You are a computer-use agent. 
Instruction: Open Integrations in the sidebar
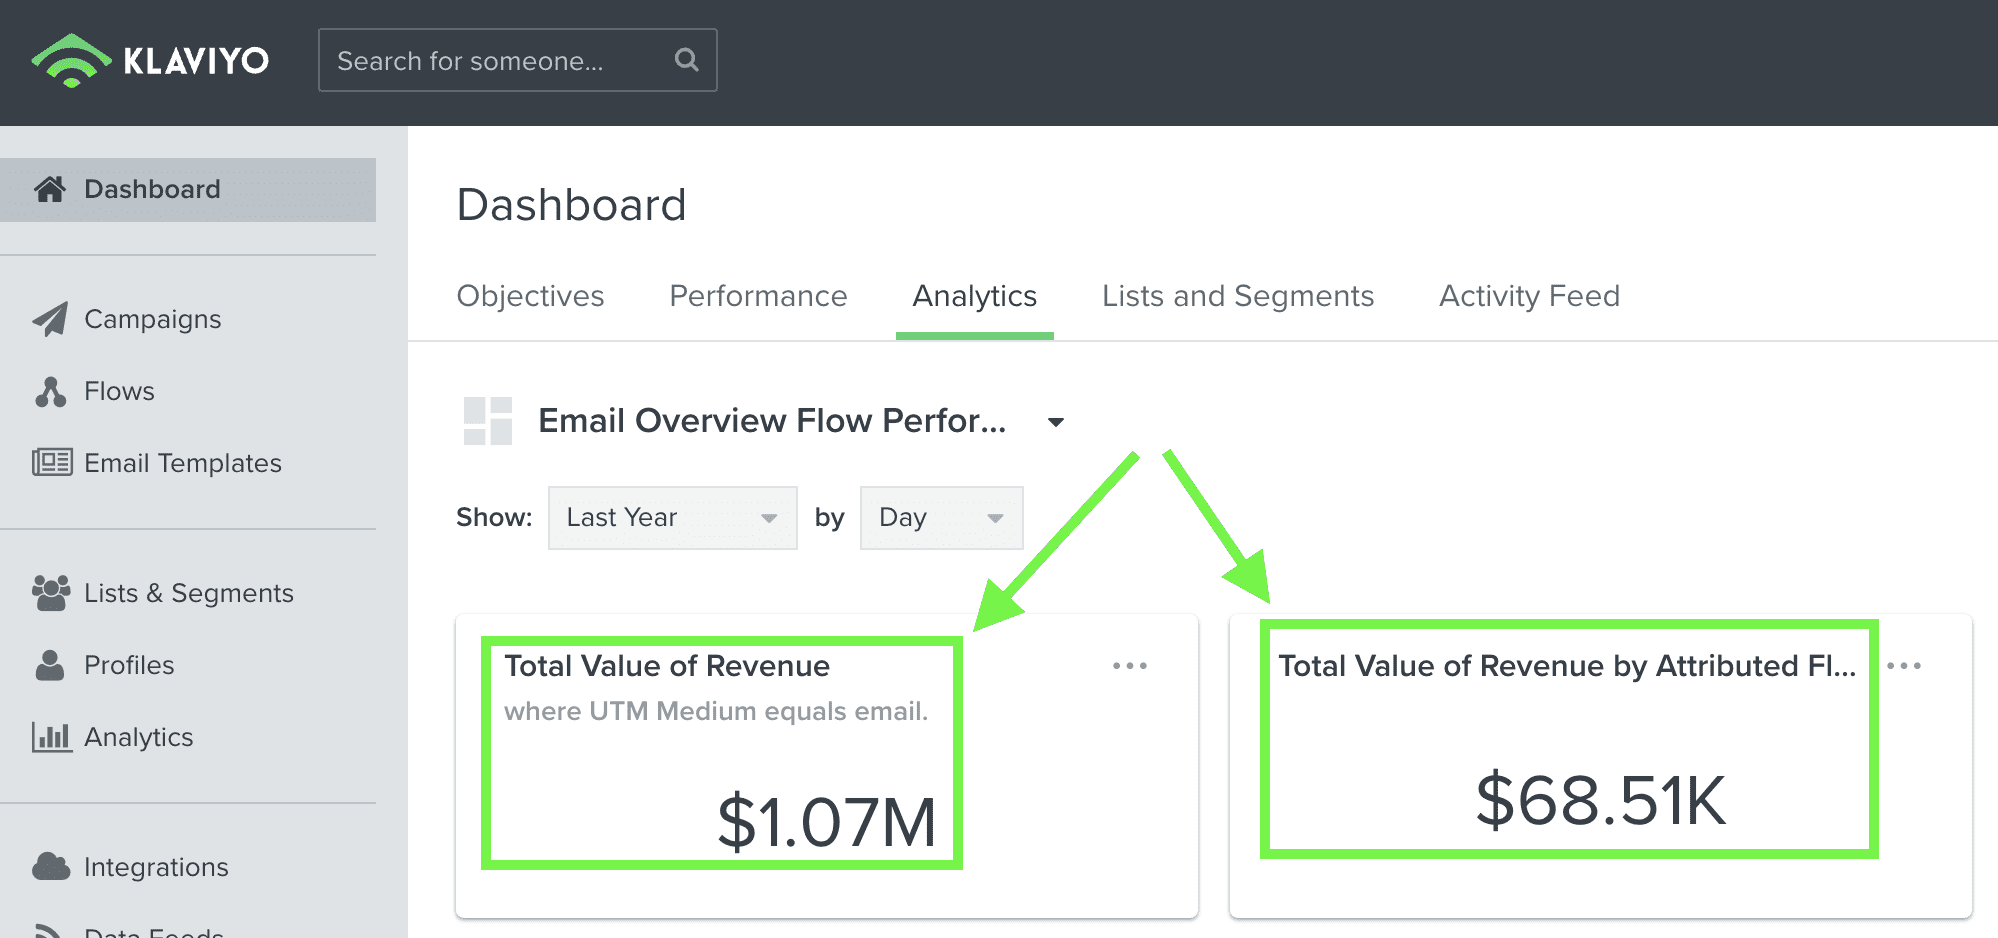click(156, 867)
